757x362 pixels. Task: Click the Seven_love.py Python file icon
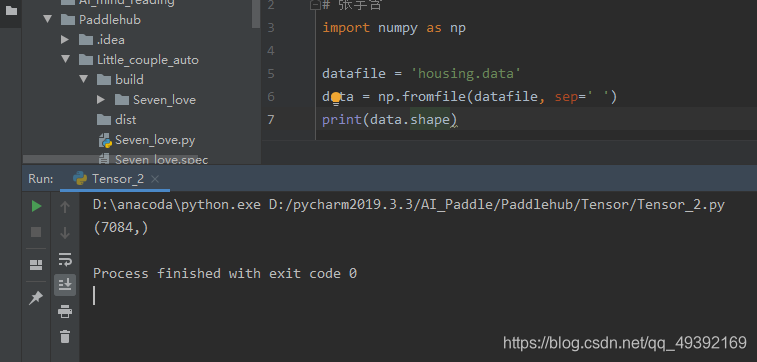coord(105,140)
